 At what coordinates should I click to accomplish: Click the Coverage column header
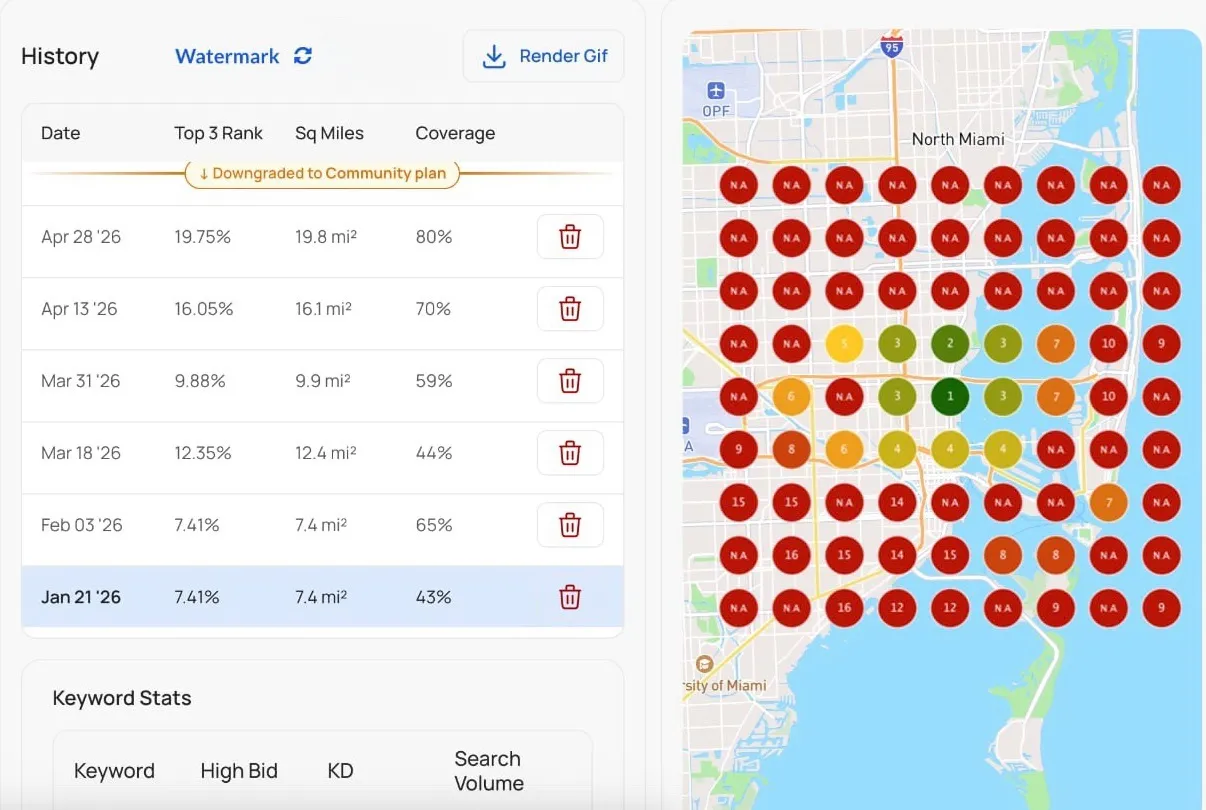[x=455, y=133]
